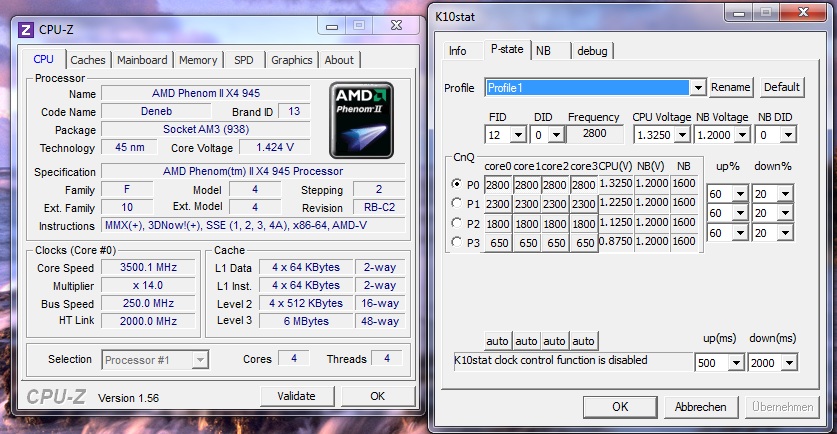Open the P2 row up% dropdown
Viewport: 837px width, 434px height.
click(740, 233)
